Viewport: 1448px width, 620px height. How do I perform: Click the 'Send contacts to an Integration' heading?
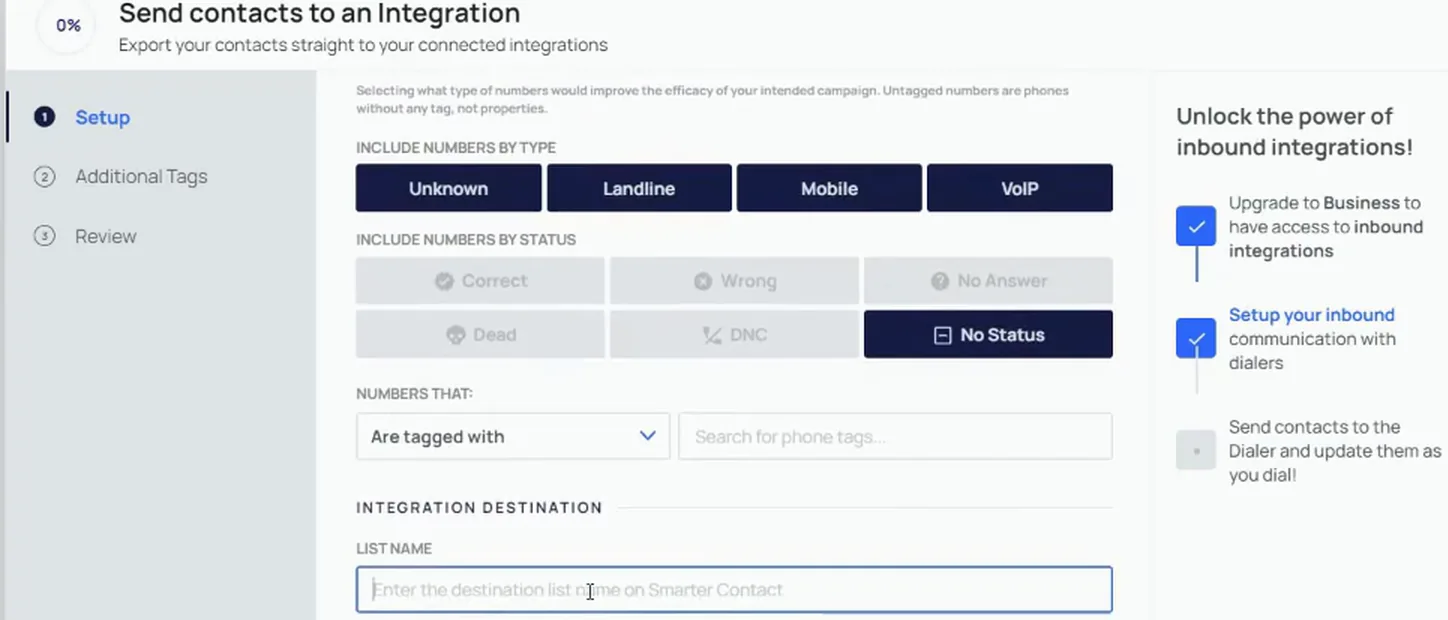(x=319, y=14)
